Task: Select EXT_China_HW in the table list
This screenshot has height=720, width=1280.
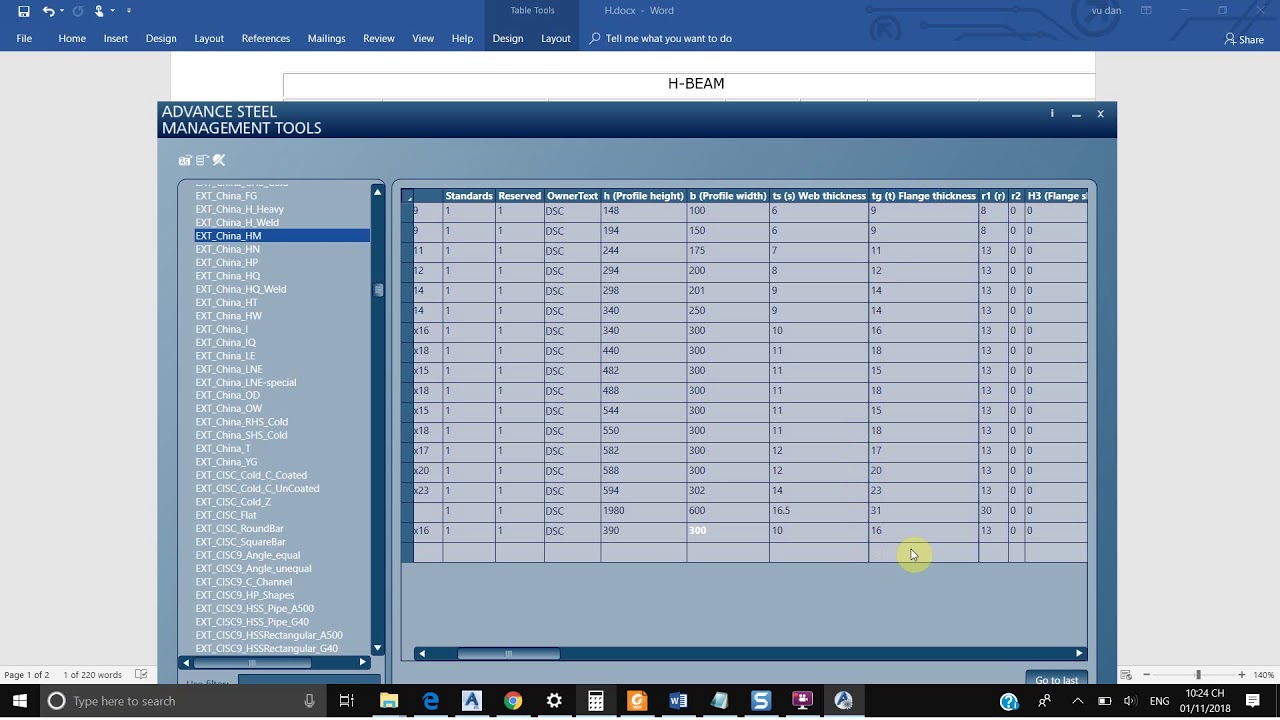Action: pos(229,316)
